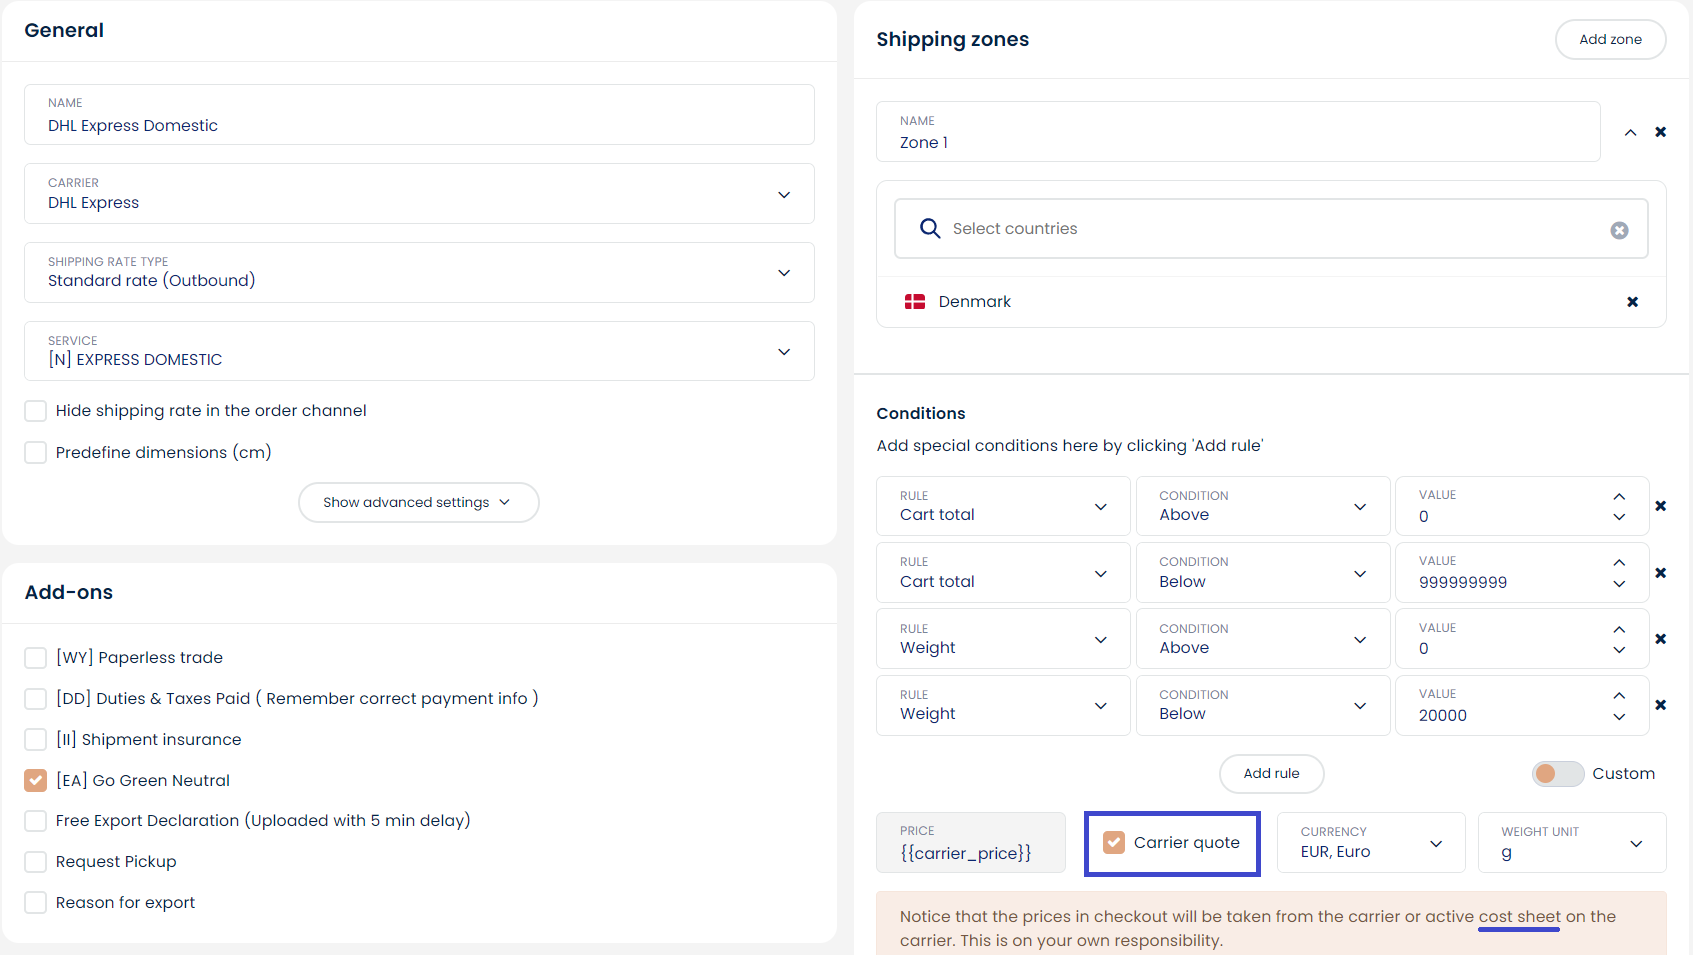
Task: Uncheck the Carrier quote checkbox
Action: tap(1114, 843)
